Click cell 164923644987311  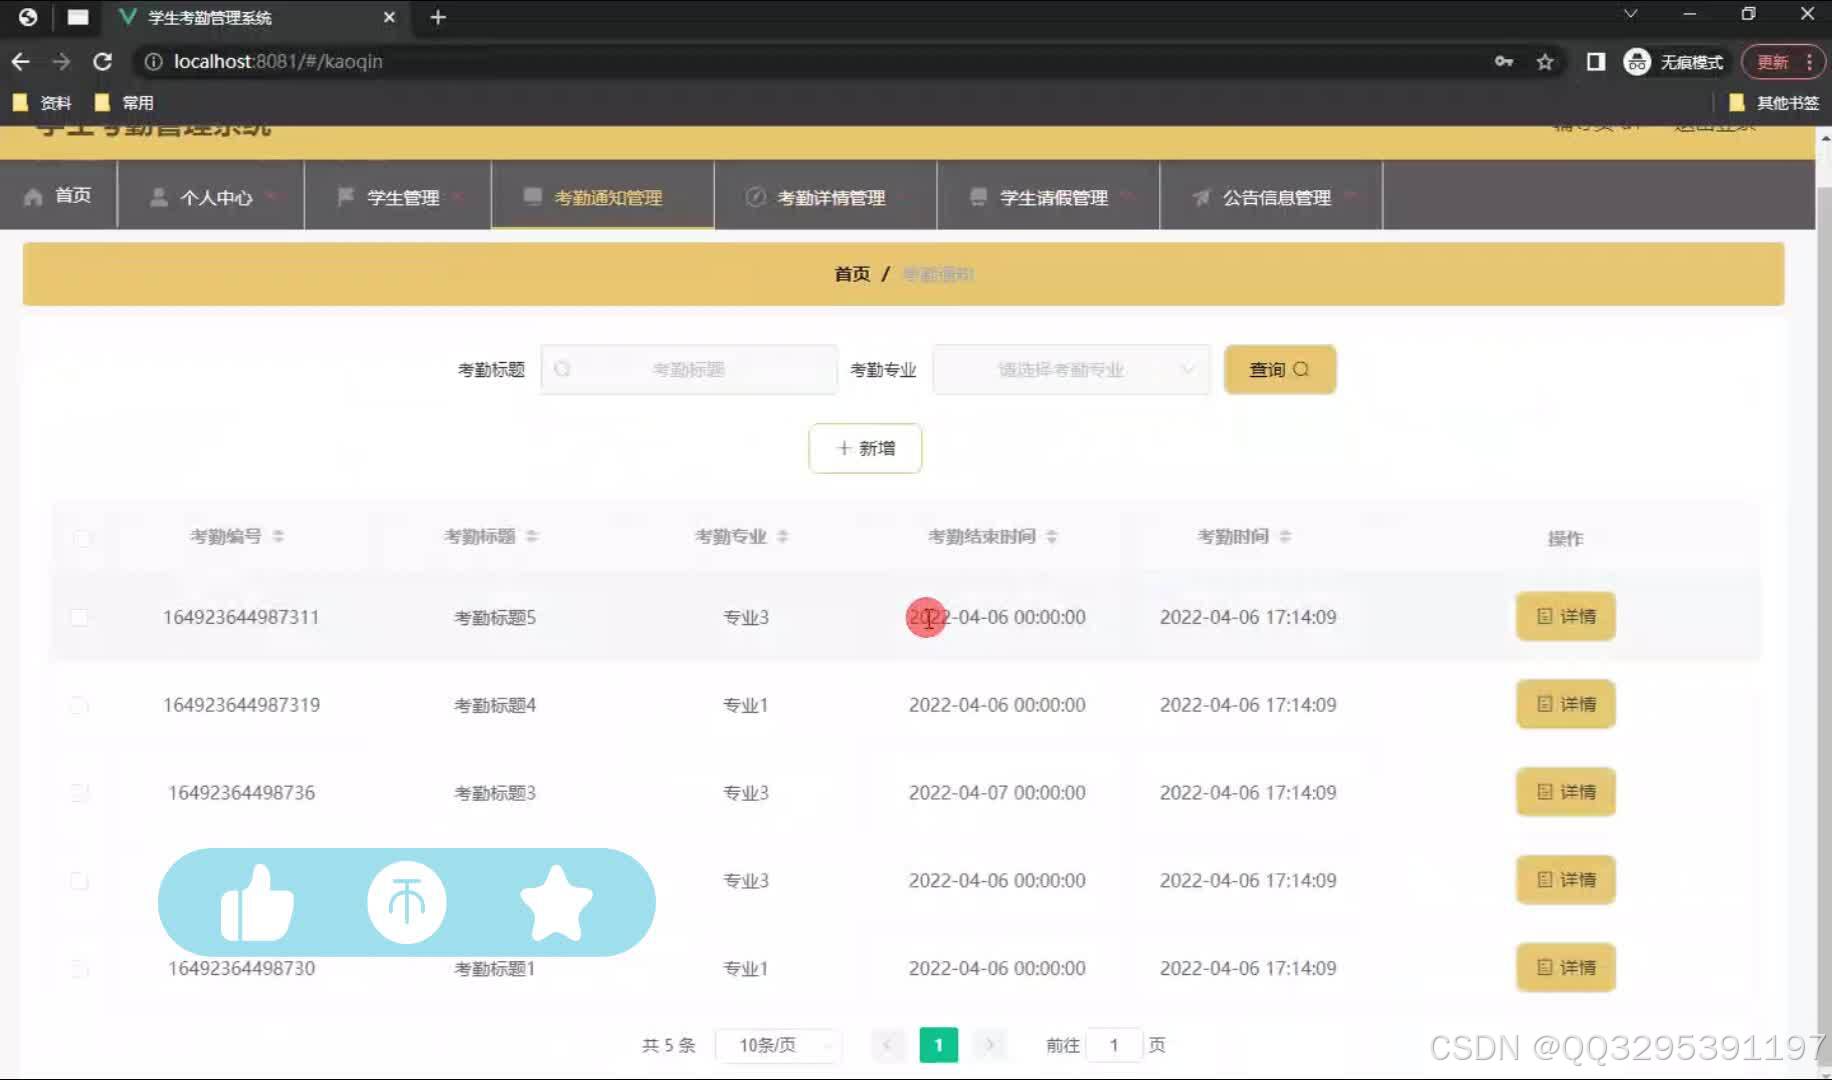point(241,617)
